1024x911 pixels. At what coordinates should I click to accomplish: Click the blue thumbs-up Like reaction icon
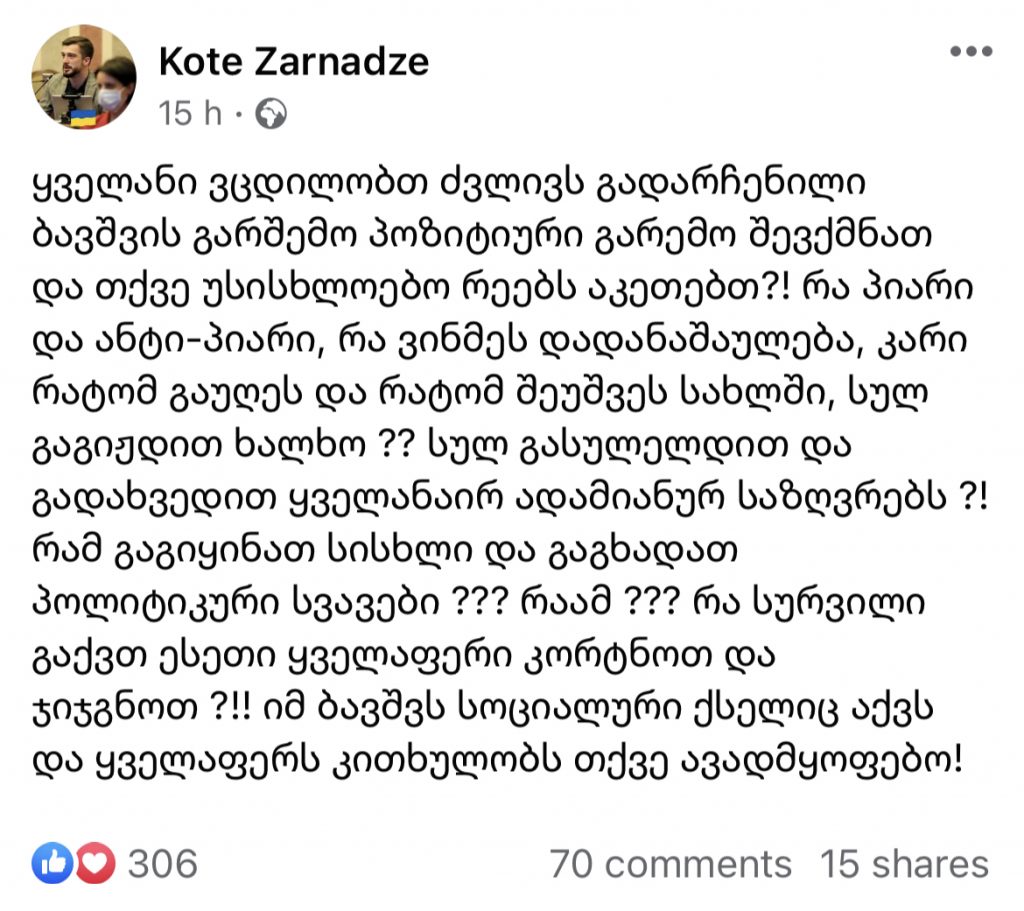pyautogui.click(x=50, y=862)
